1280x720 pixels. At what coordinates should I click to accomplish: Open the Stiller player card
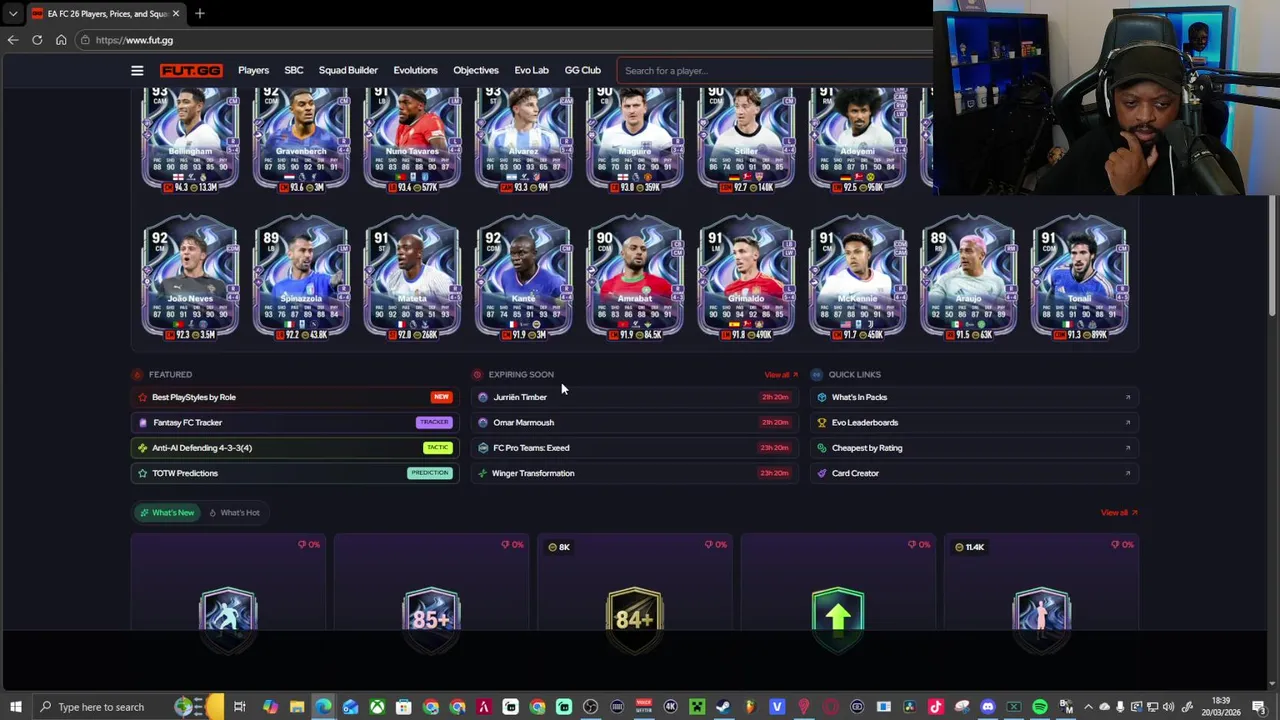point(745,140)
